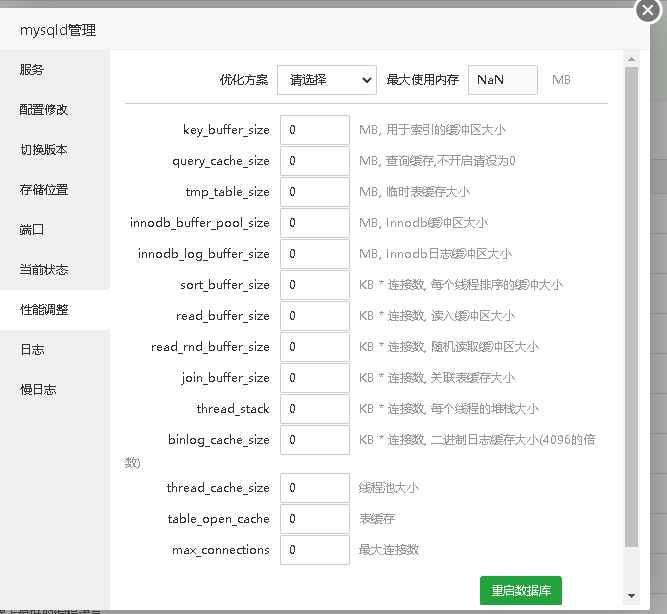Click the key_buffer_size label text
The width and height of the screenshot is (667, 614).
[x=226, y=129]
